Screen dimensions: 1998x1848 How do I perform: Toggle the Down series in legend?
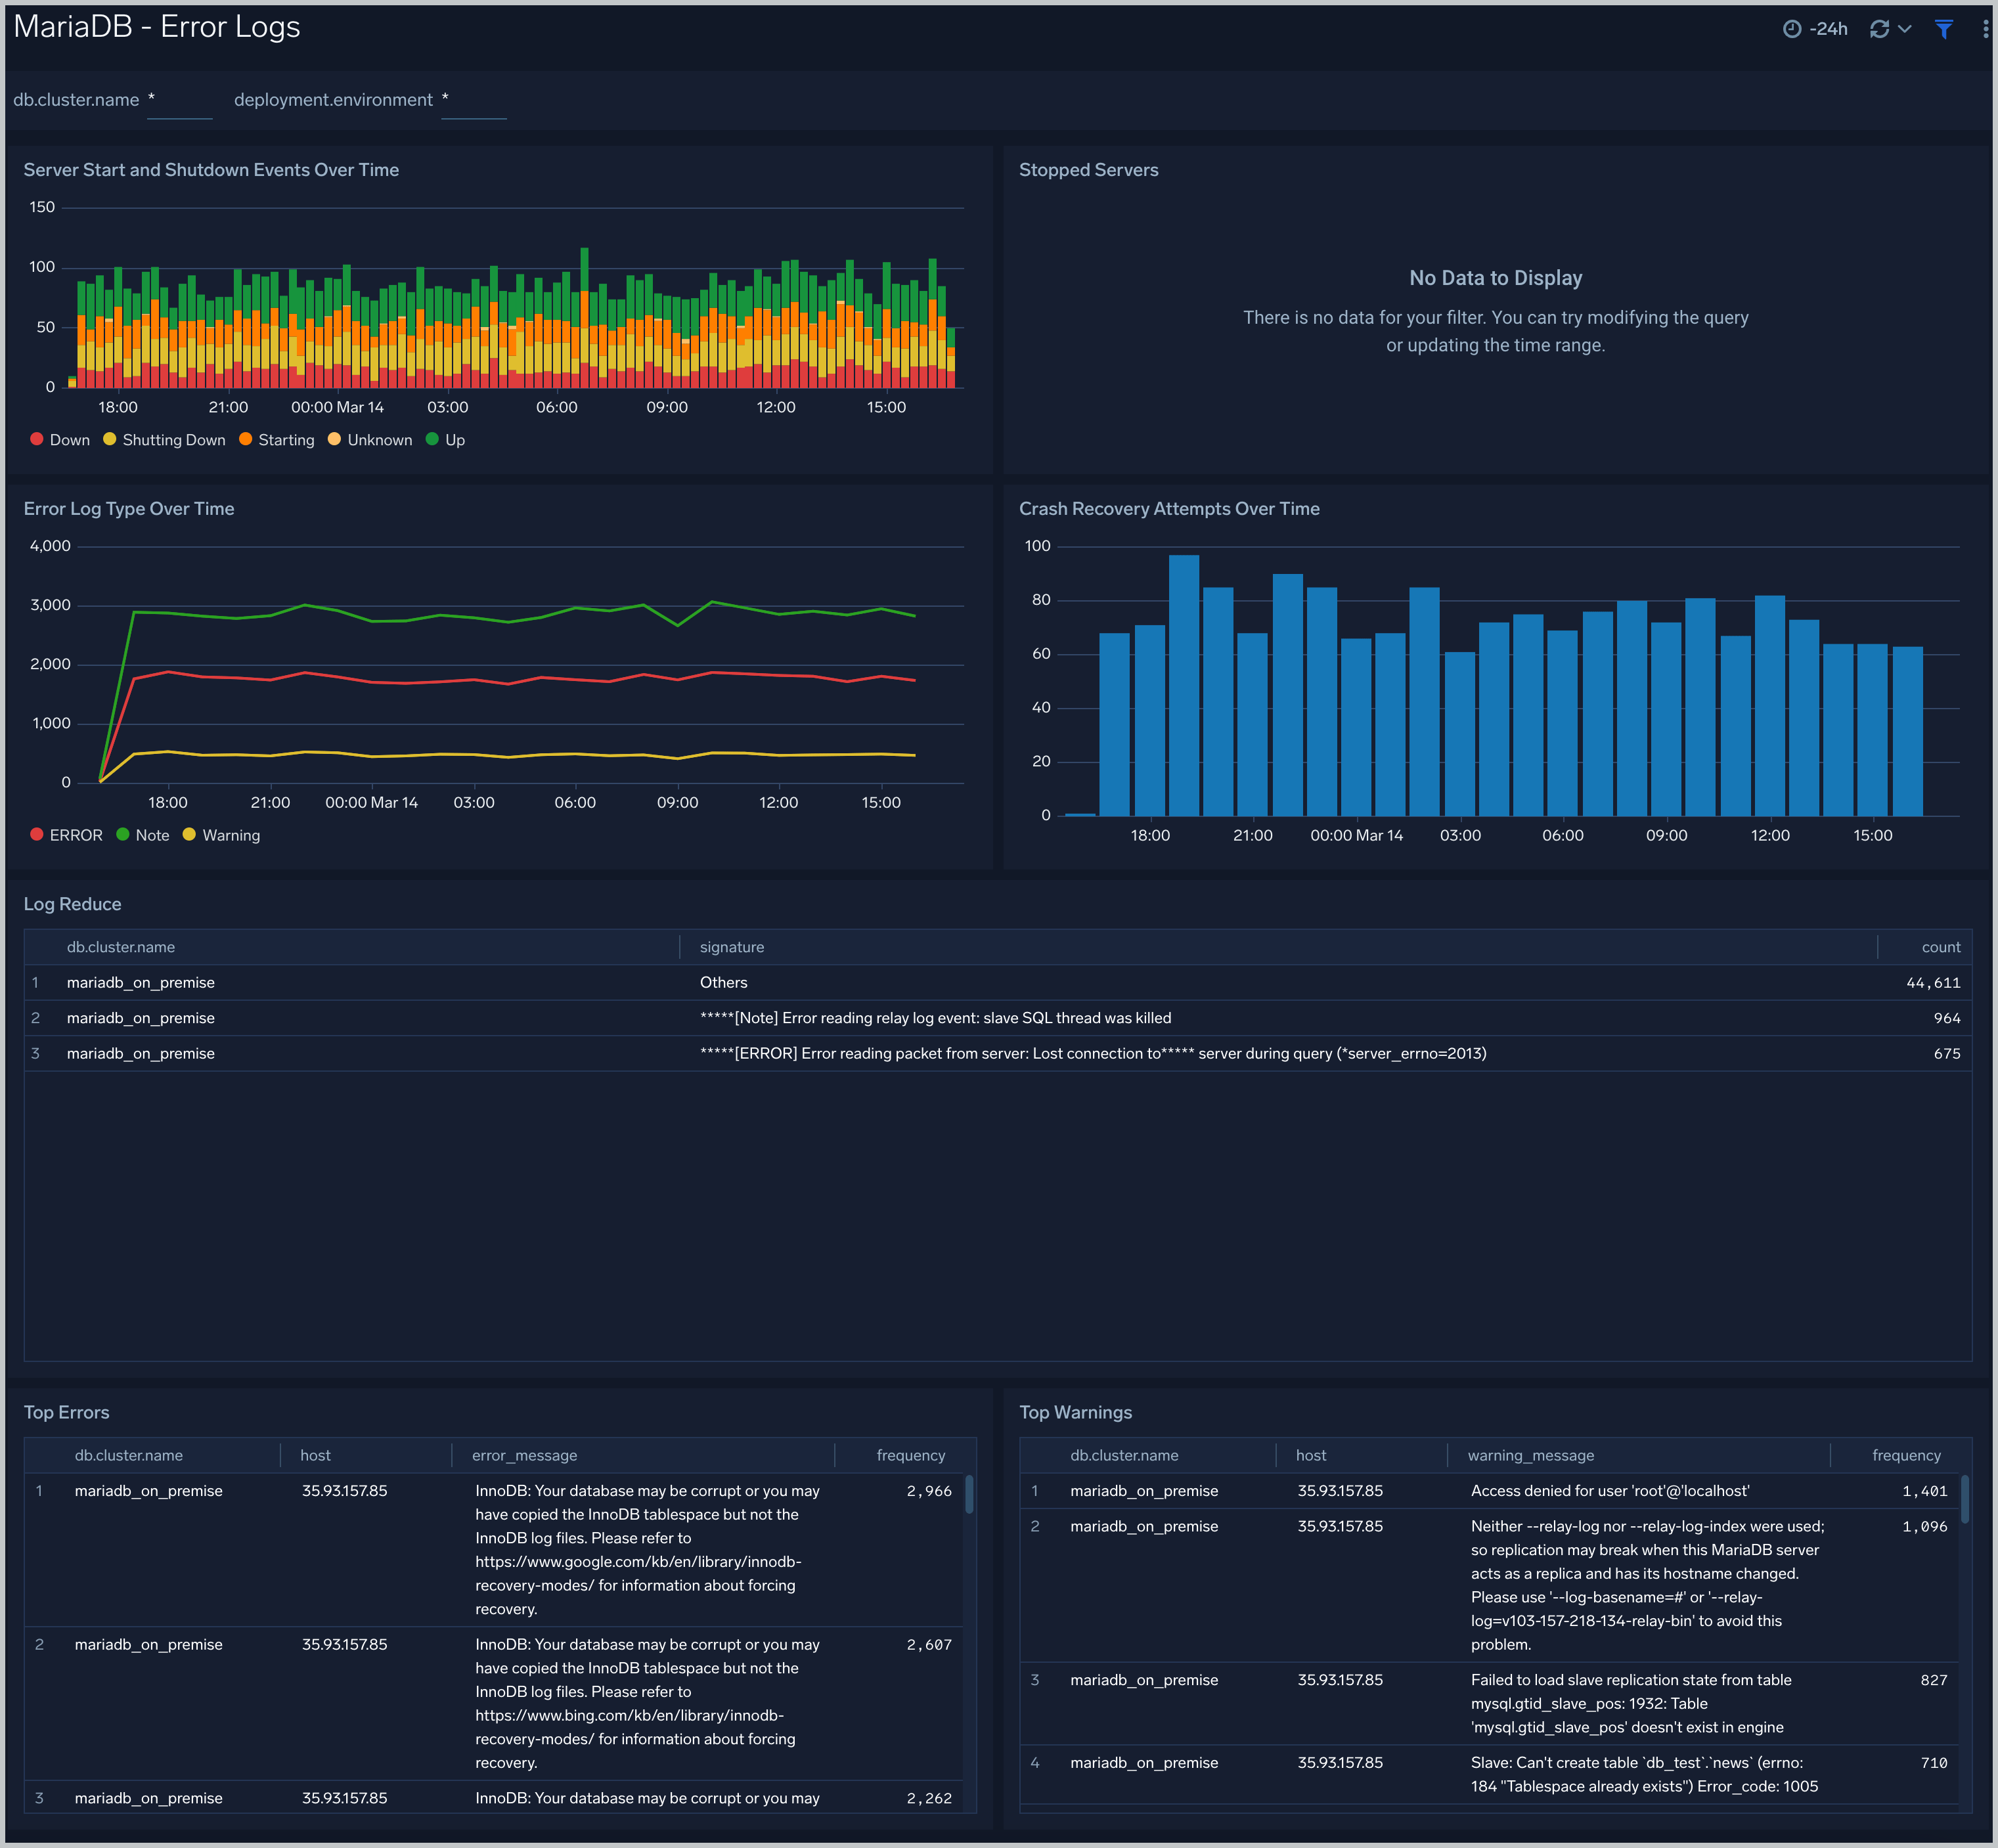coord(69,440)
